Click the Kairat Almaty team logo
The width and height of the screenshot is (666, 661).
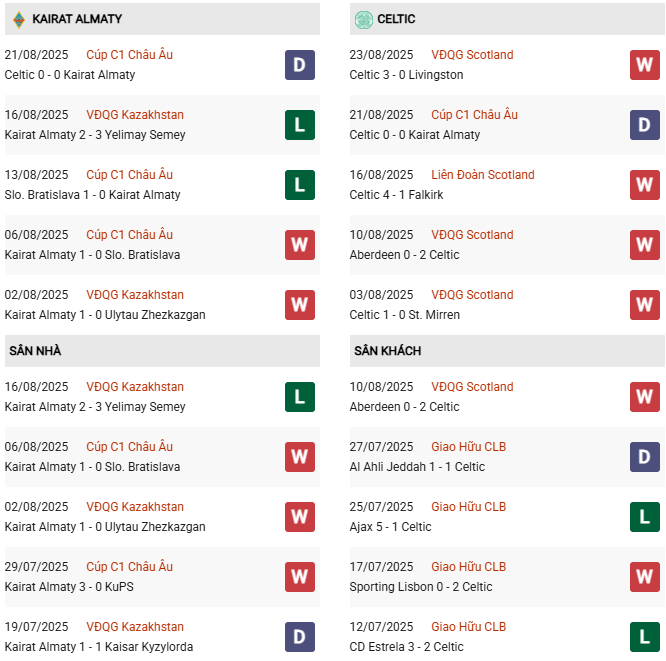(18, 19)
